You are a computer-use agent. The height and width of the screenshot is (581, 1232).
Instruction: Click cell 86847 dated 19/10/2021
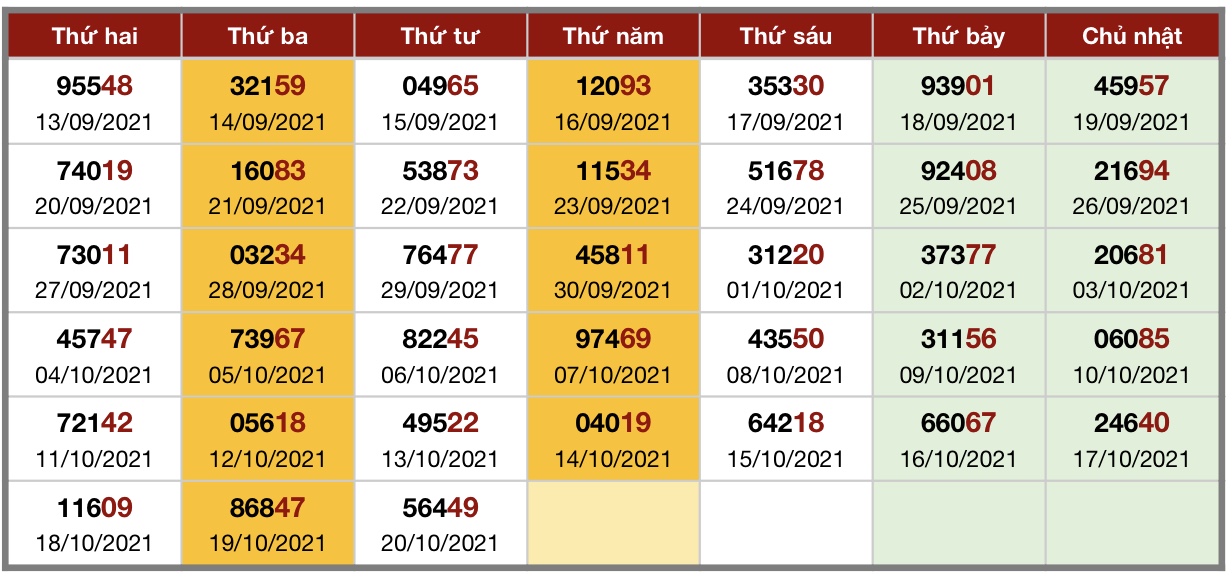(268, 524)
